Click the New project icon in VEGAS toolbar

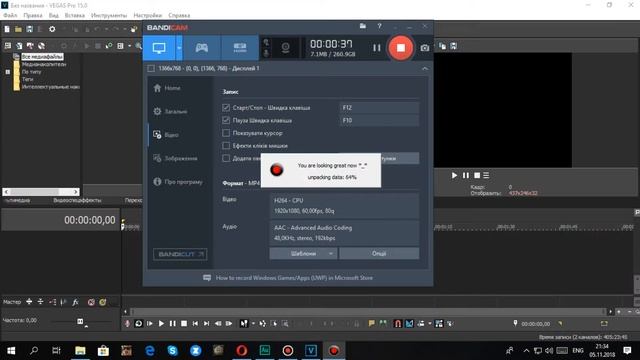click(7, 29)
